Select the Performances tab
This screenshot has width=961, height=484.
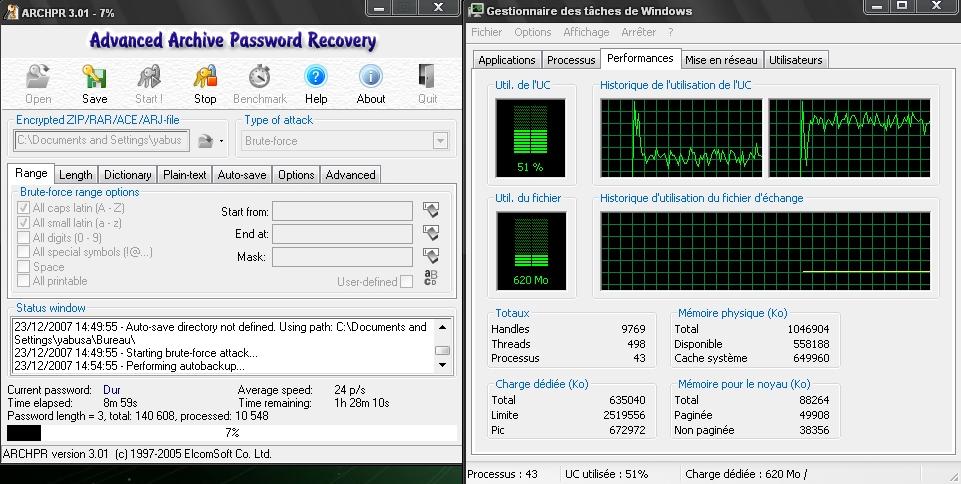[x=640, y=58]
